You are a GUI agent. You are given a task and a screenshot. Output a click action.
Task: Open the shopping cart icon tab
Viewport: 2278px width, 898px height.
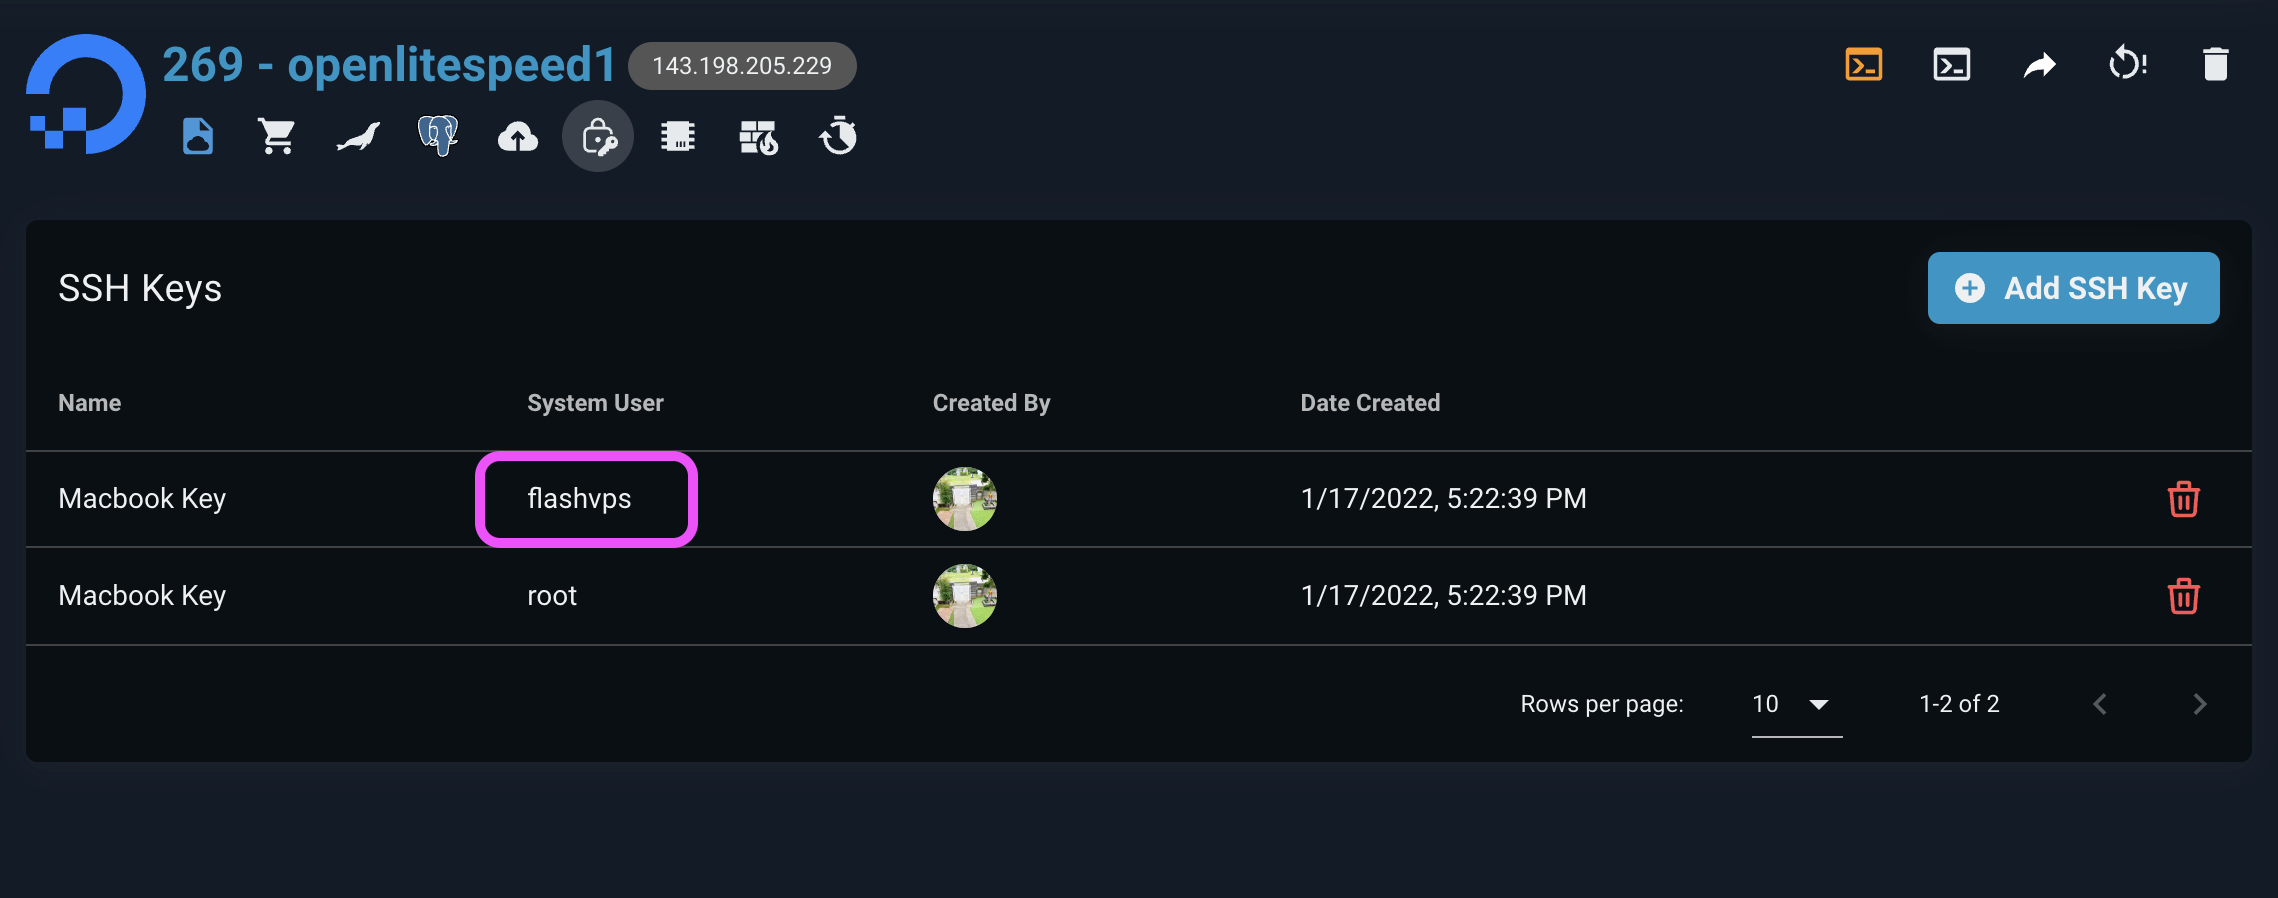[x=277, y=137]
